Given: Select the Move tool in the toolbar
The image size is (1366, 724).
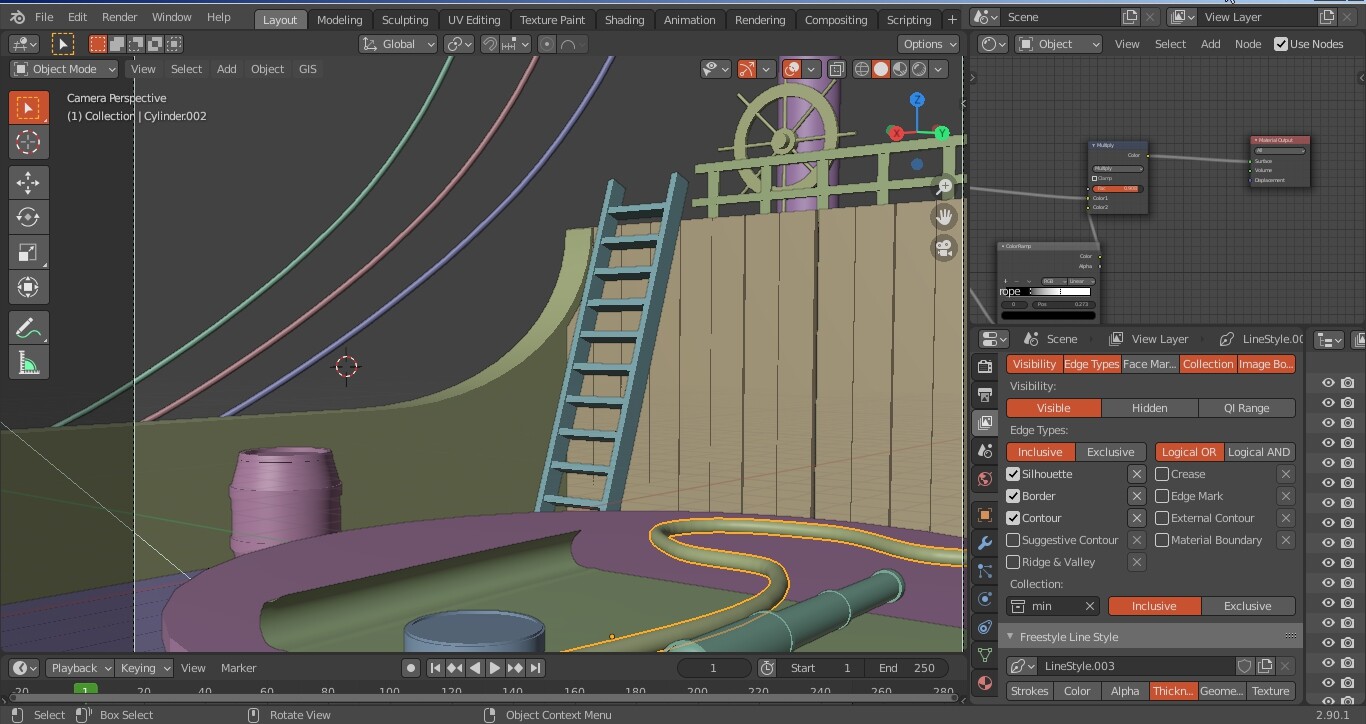Looking at the screenshot, I should point(28,182).
